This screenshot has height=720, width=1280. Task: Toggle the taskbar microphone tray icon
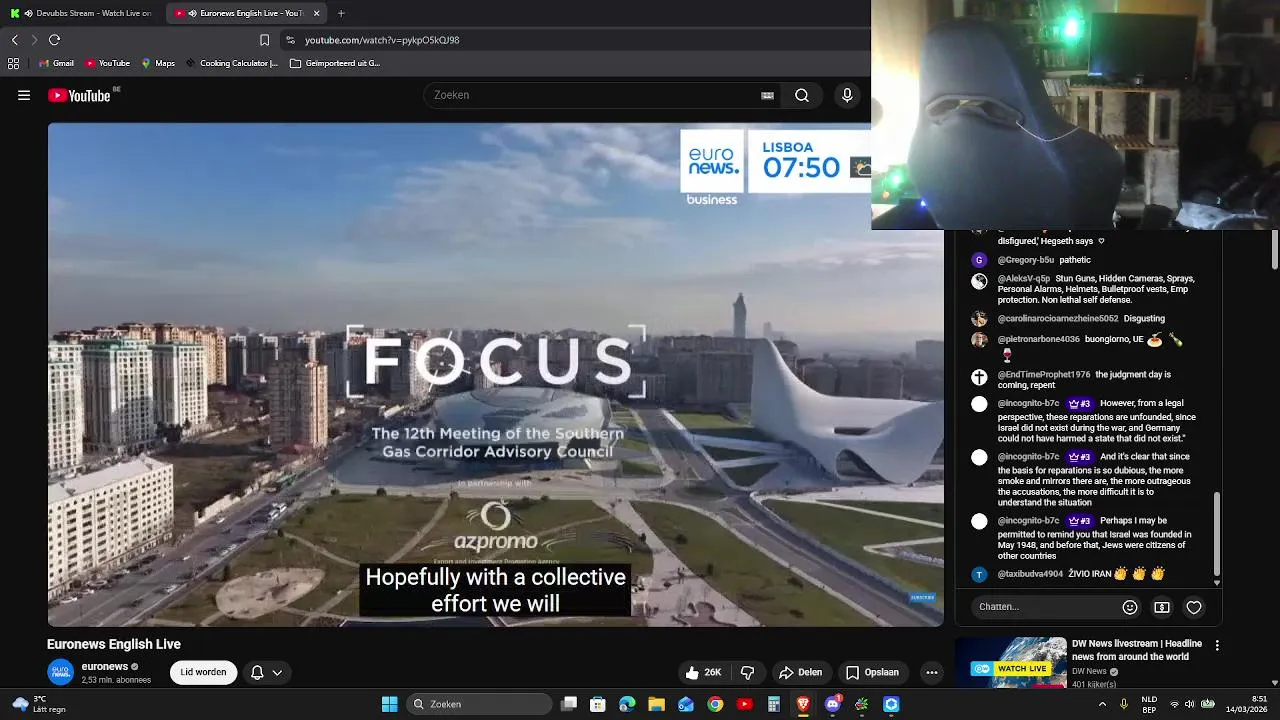pyautogui.click(x=1124, y=704)
